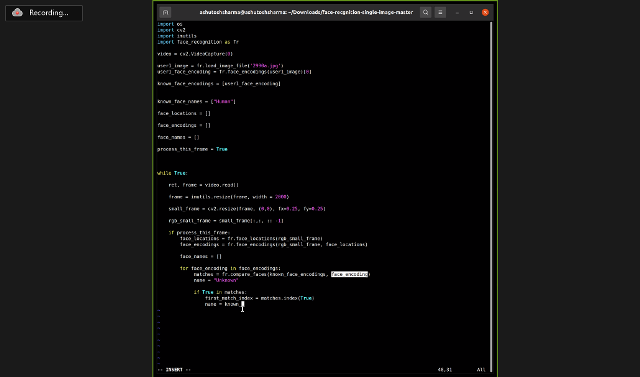640x377 pixels.
Task: Click the 'known_face_names =' line
Action: 196,102
